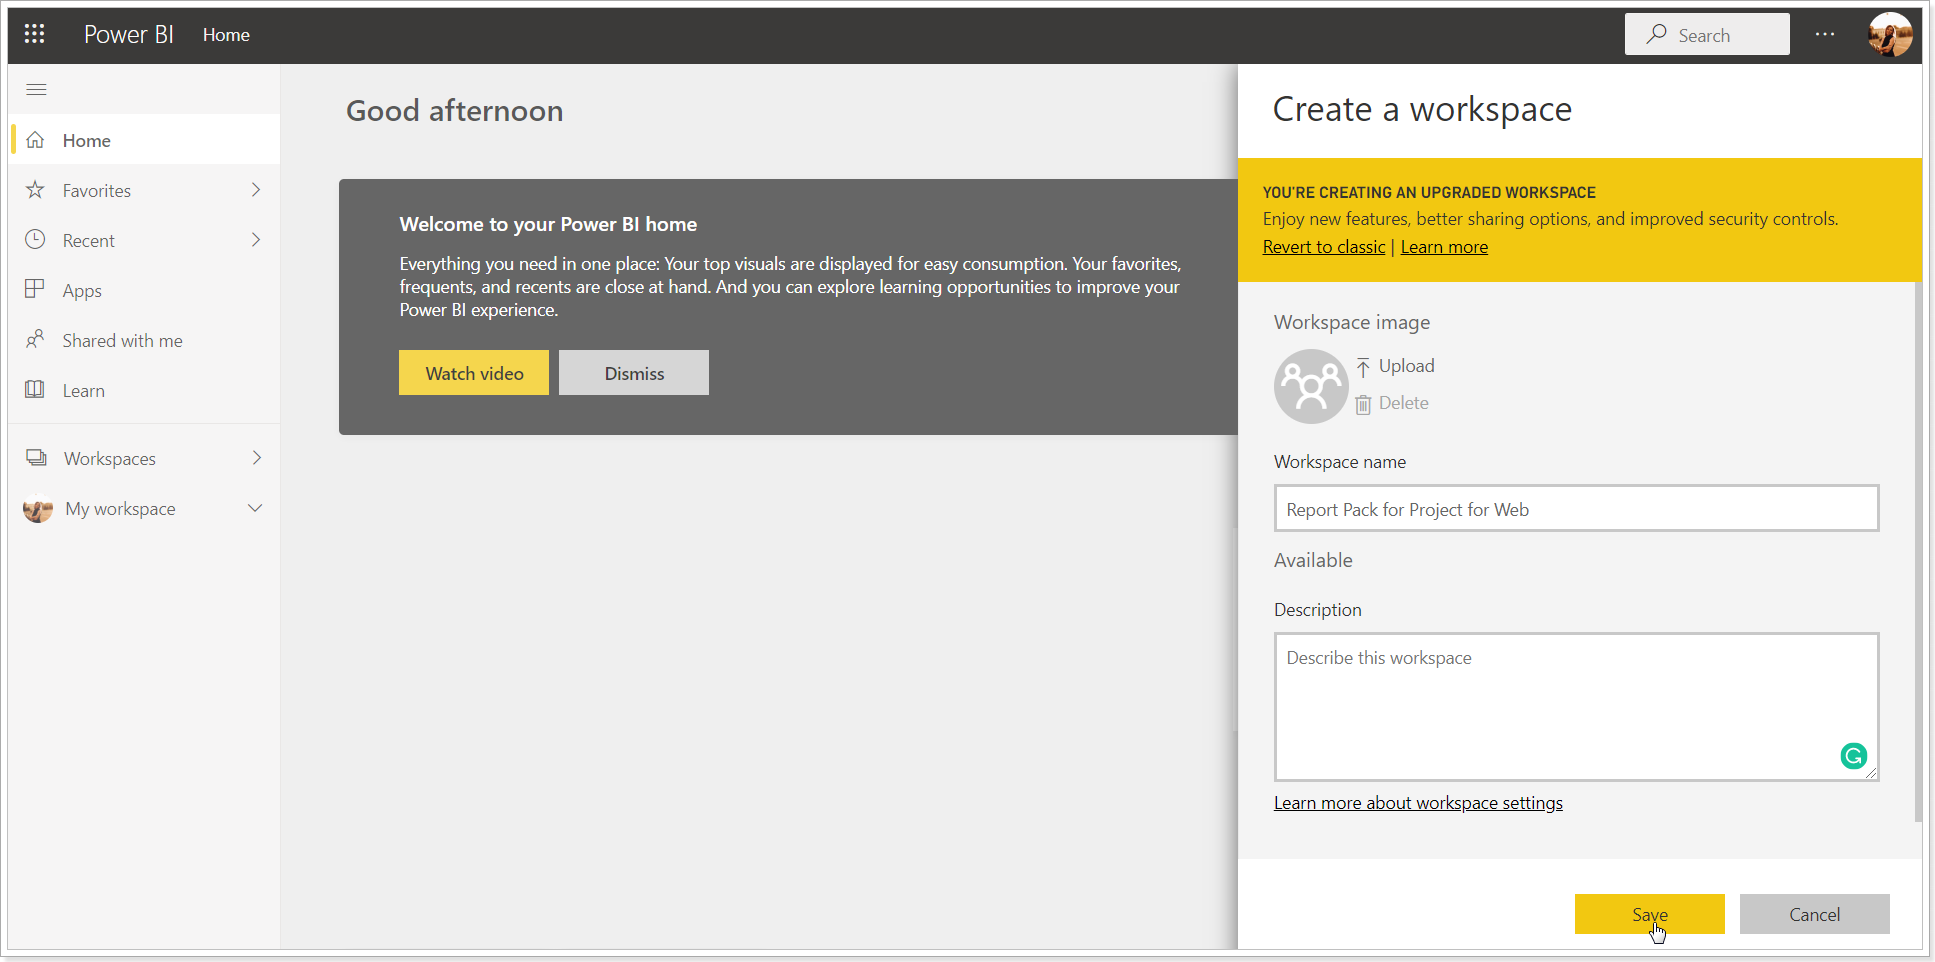Open Recent in the sidebar
1935x962 pixels.
point(145,240)
